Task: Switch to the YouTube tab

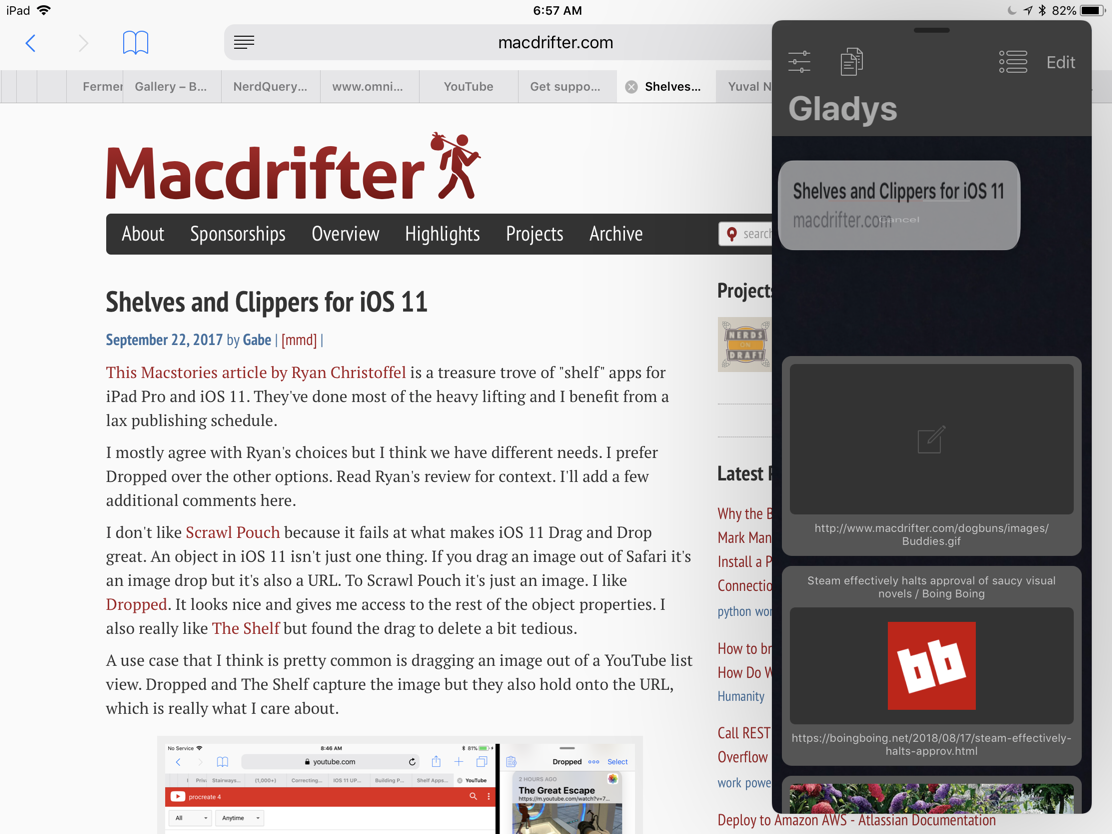Action: (x=468, y=87)
